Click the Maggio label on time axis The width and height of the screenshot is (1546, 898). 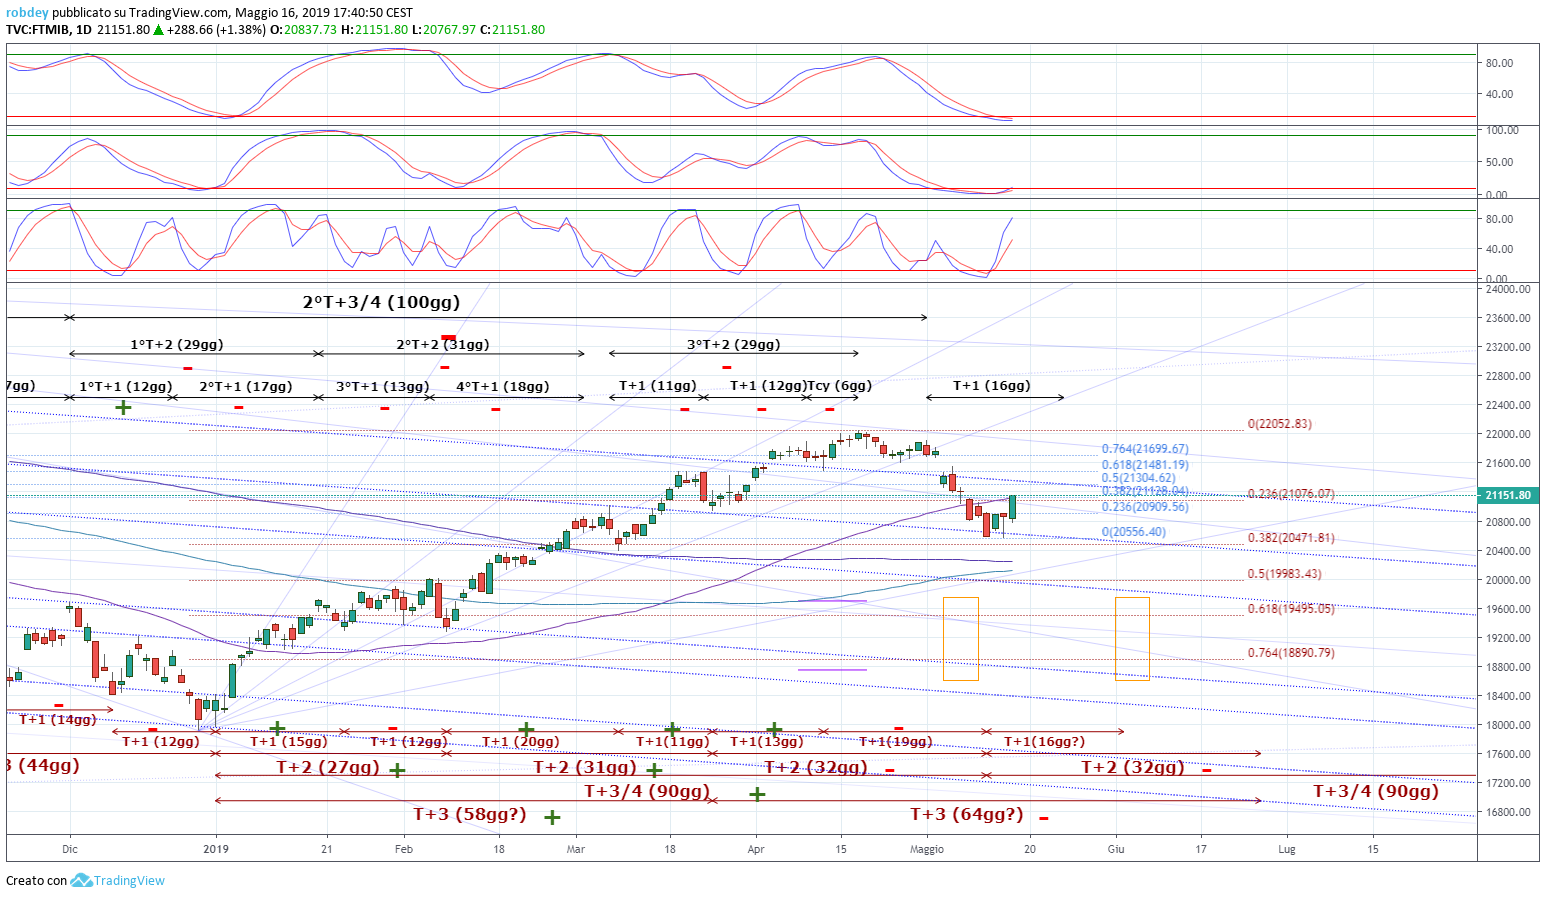927,850
